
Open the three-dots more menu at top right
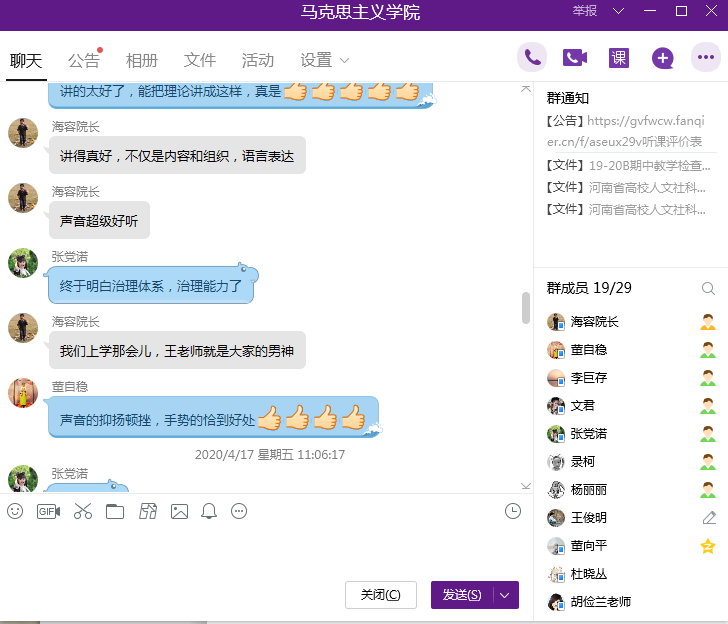tap(705, 58)
